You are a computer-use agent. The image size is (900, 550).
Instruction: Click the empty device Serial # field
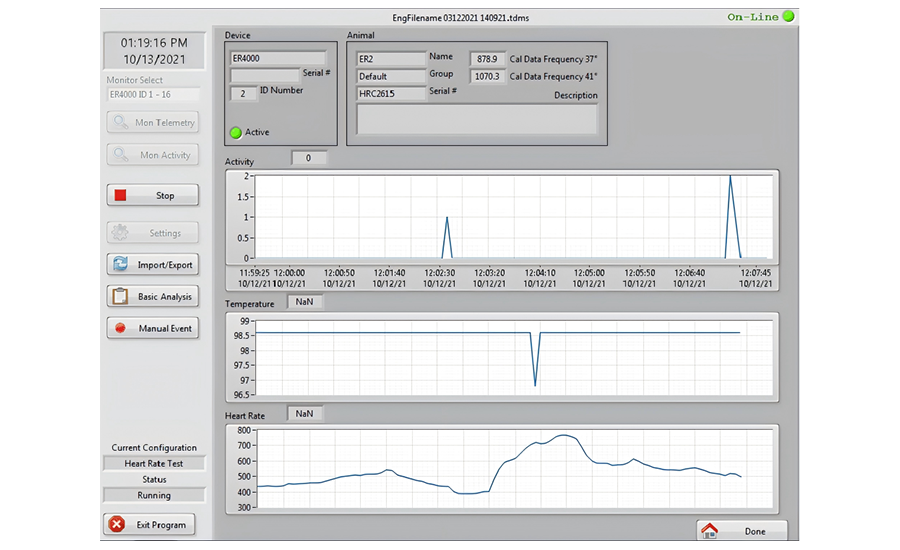[265, 75]
